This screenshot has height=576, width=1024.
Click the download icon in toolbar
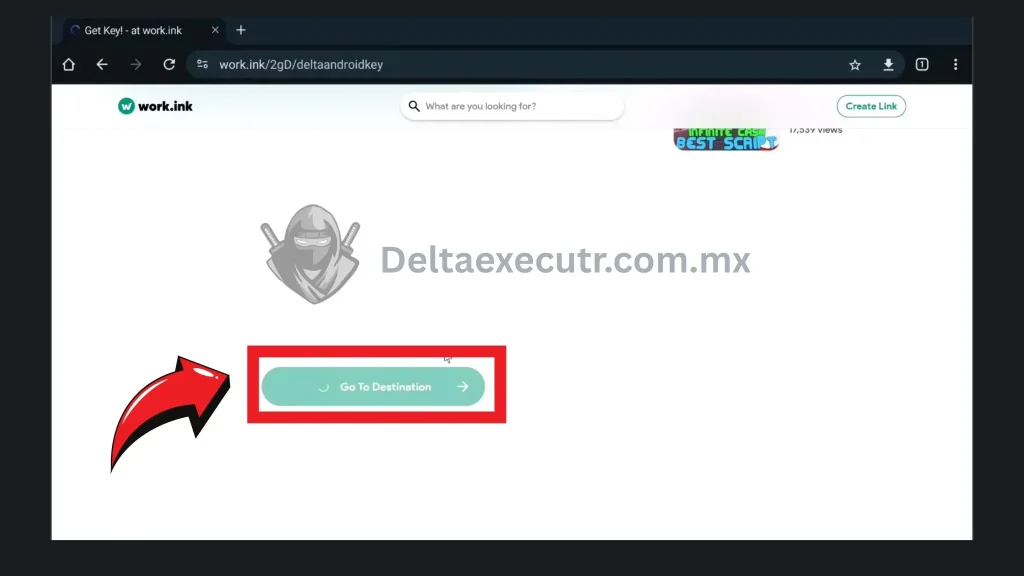click(x=888, y=65)
